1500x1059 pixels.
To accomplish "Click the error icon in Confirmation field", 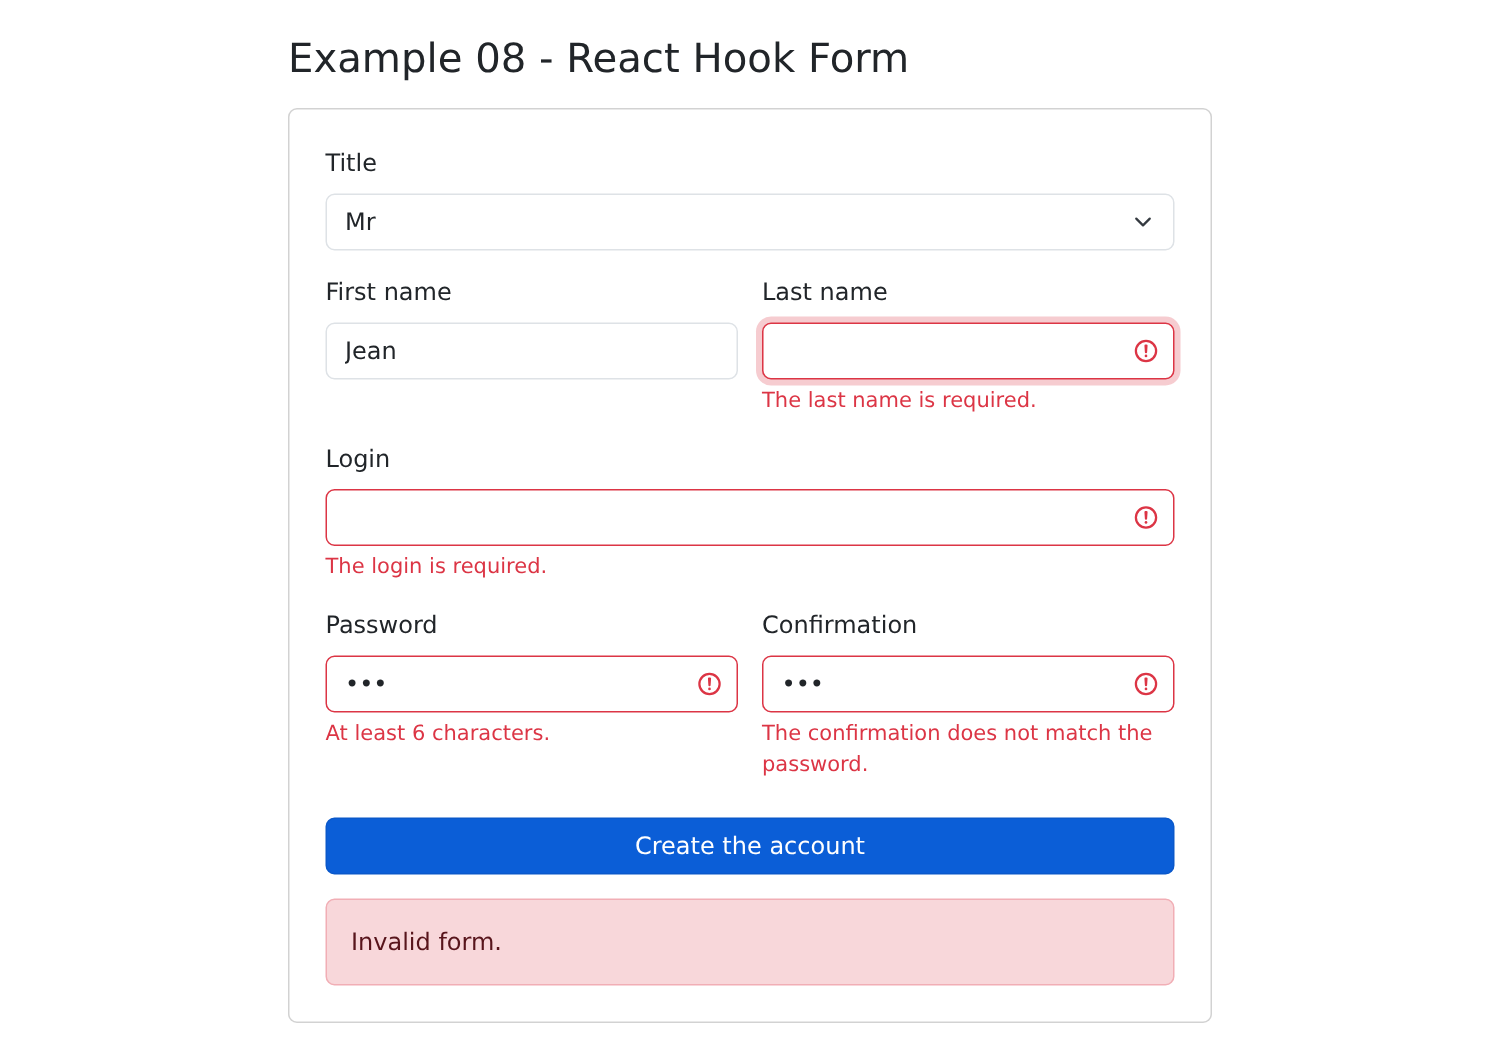I will [1146, 684].
